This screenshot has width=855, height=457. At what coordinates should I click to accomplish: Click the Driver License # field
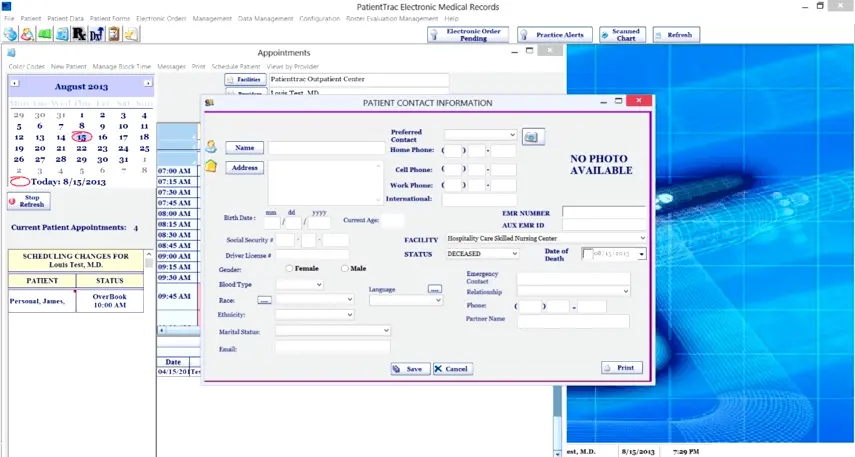[x=312, y=255]
